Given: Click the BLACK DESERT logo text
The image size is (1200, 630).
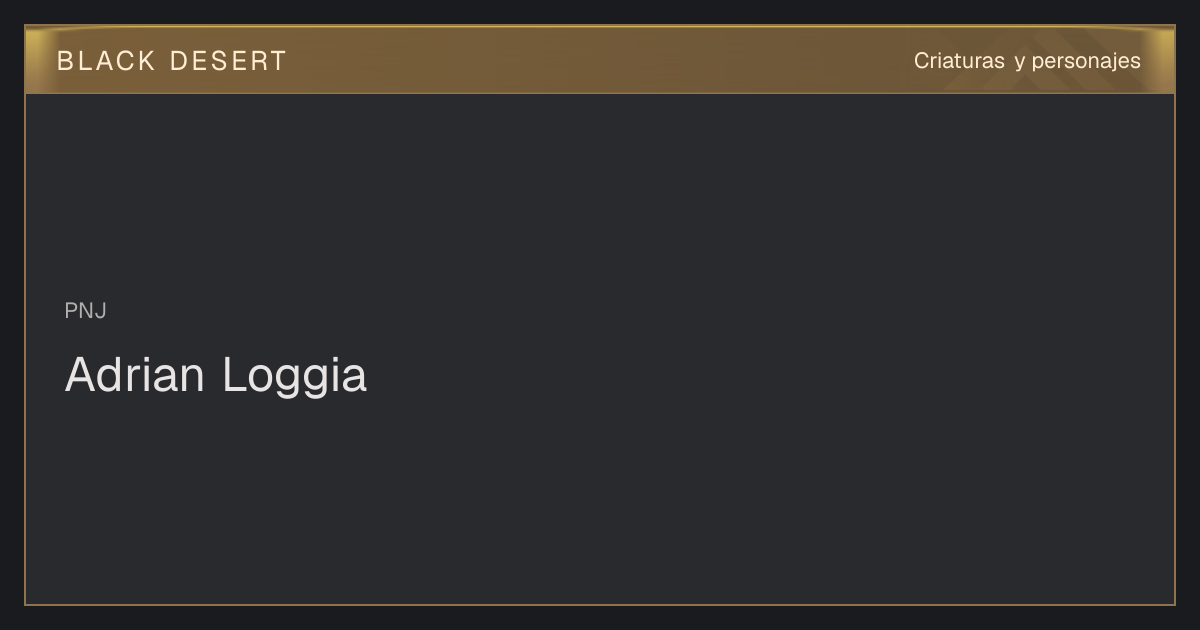Looking at the screenshot, I should (172, 61).
